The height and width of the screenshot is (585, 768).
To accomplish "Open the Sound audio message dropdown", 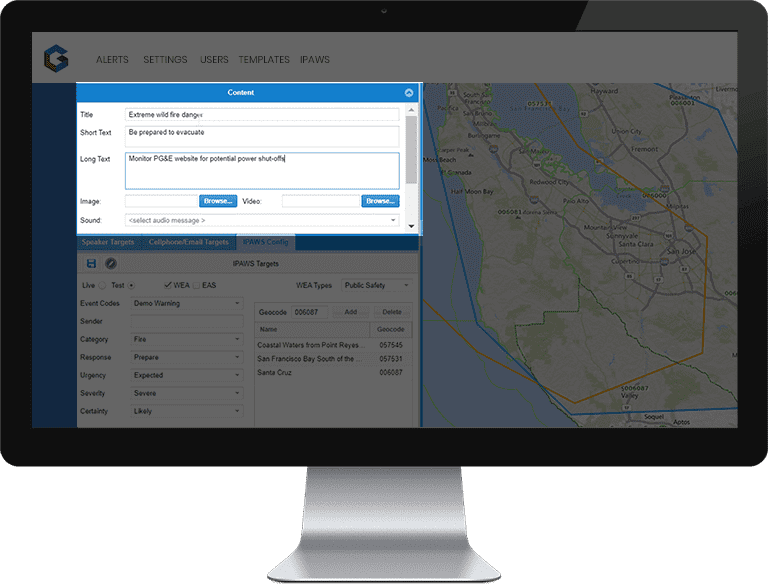I will click(262, 220).
